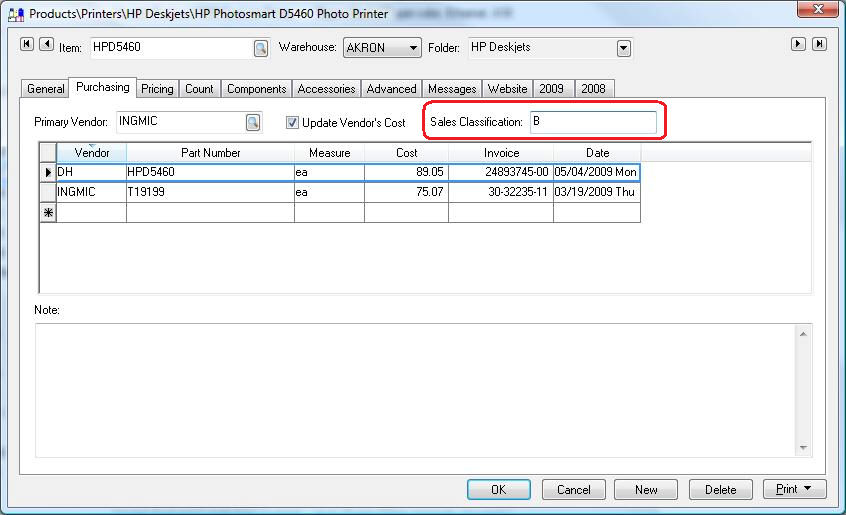The width and height of the screenshot is (846, 515).
Task: Open the Pricing tab
Action: tap(157, 89)
